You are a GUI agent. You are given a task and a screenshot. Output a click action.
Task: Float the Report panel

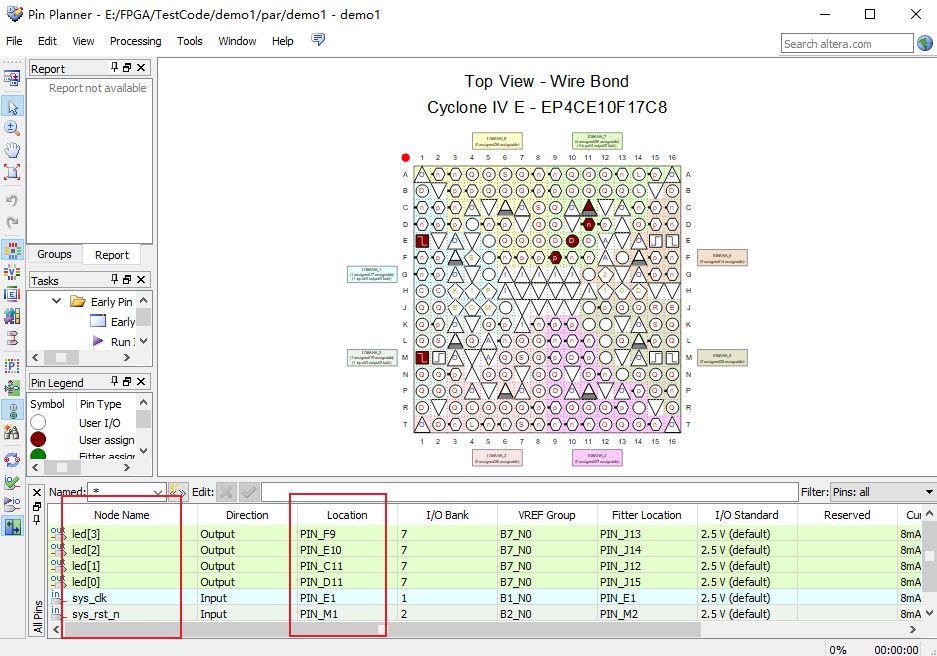point(127,68)
